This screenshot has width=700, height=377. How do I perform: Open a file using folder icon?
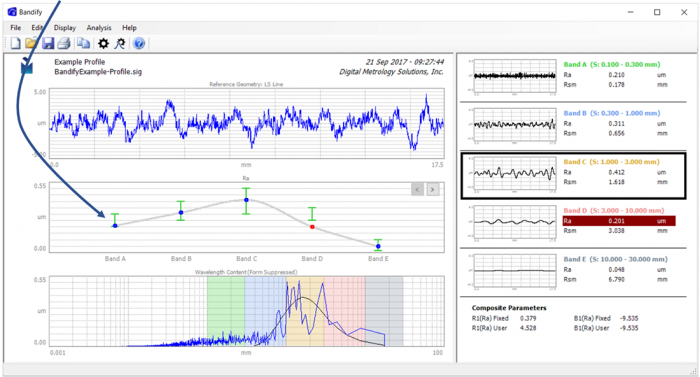[x=31, y=43]
